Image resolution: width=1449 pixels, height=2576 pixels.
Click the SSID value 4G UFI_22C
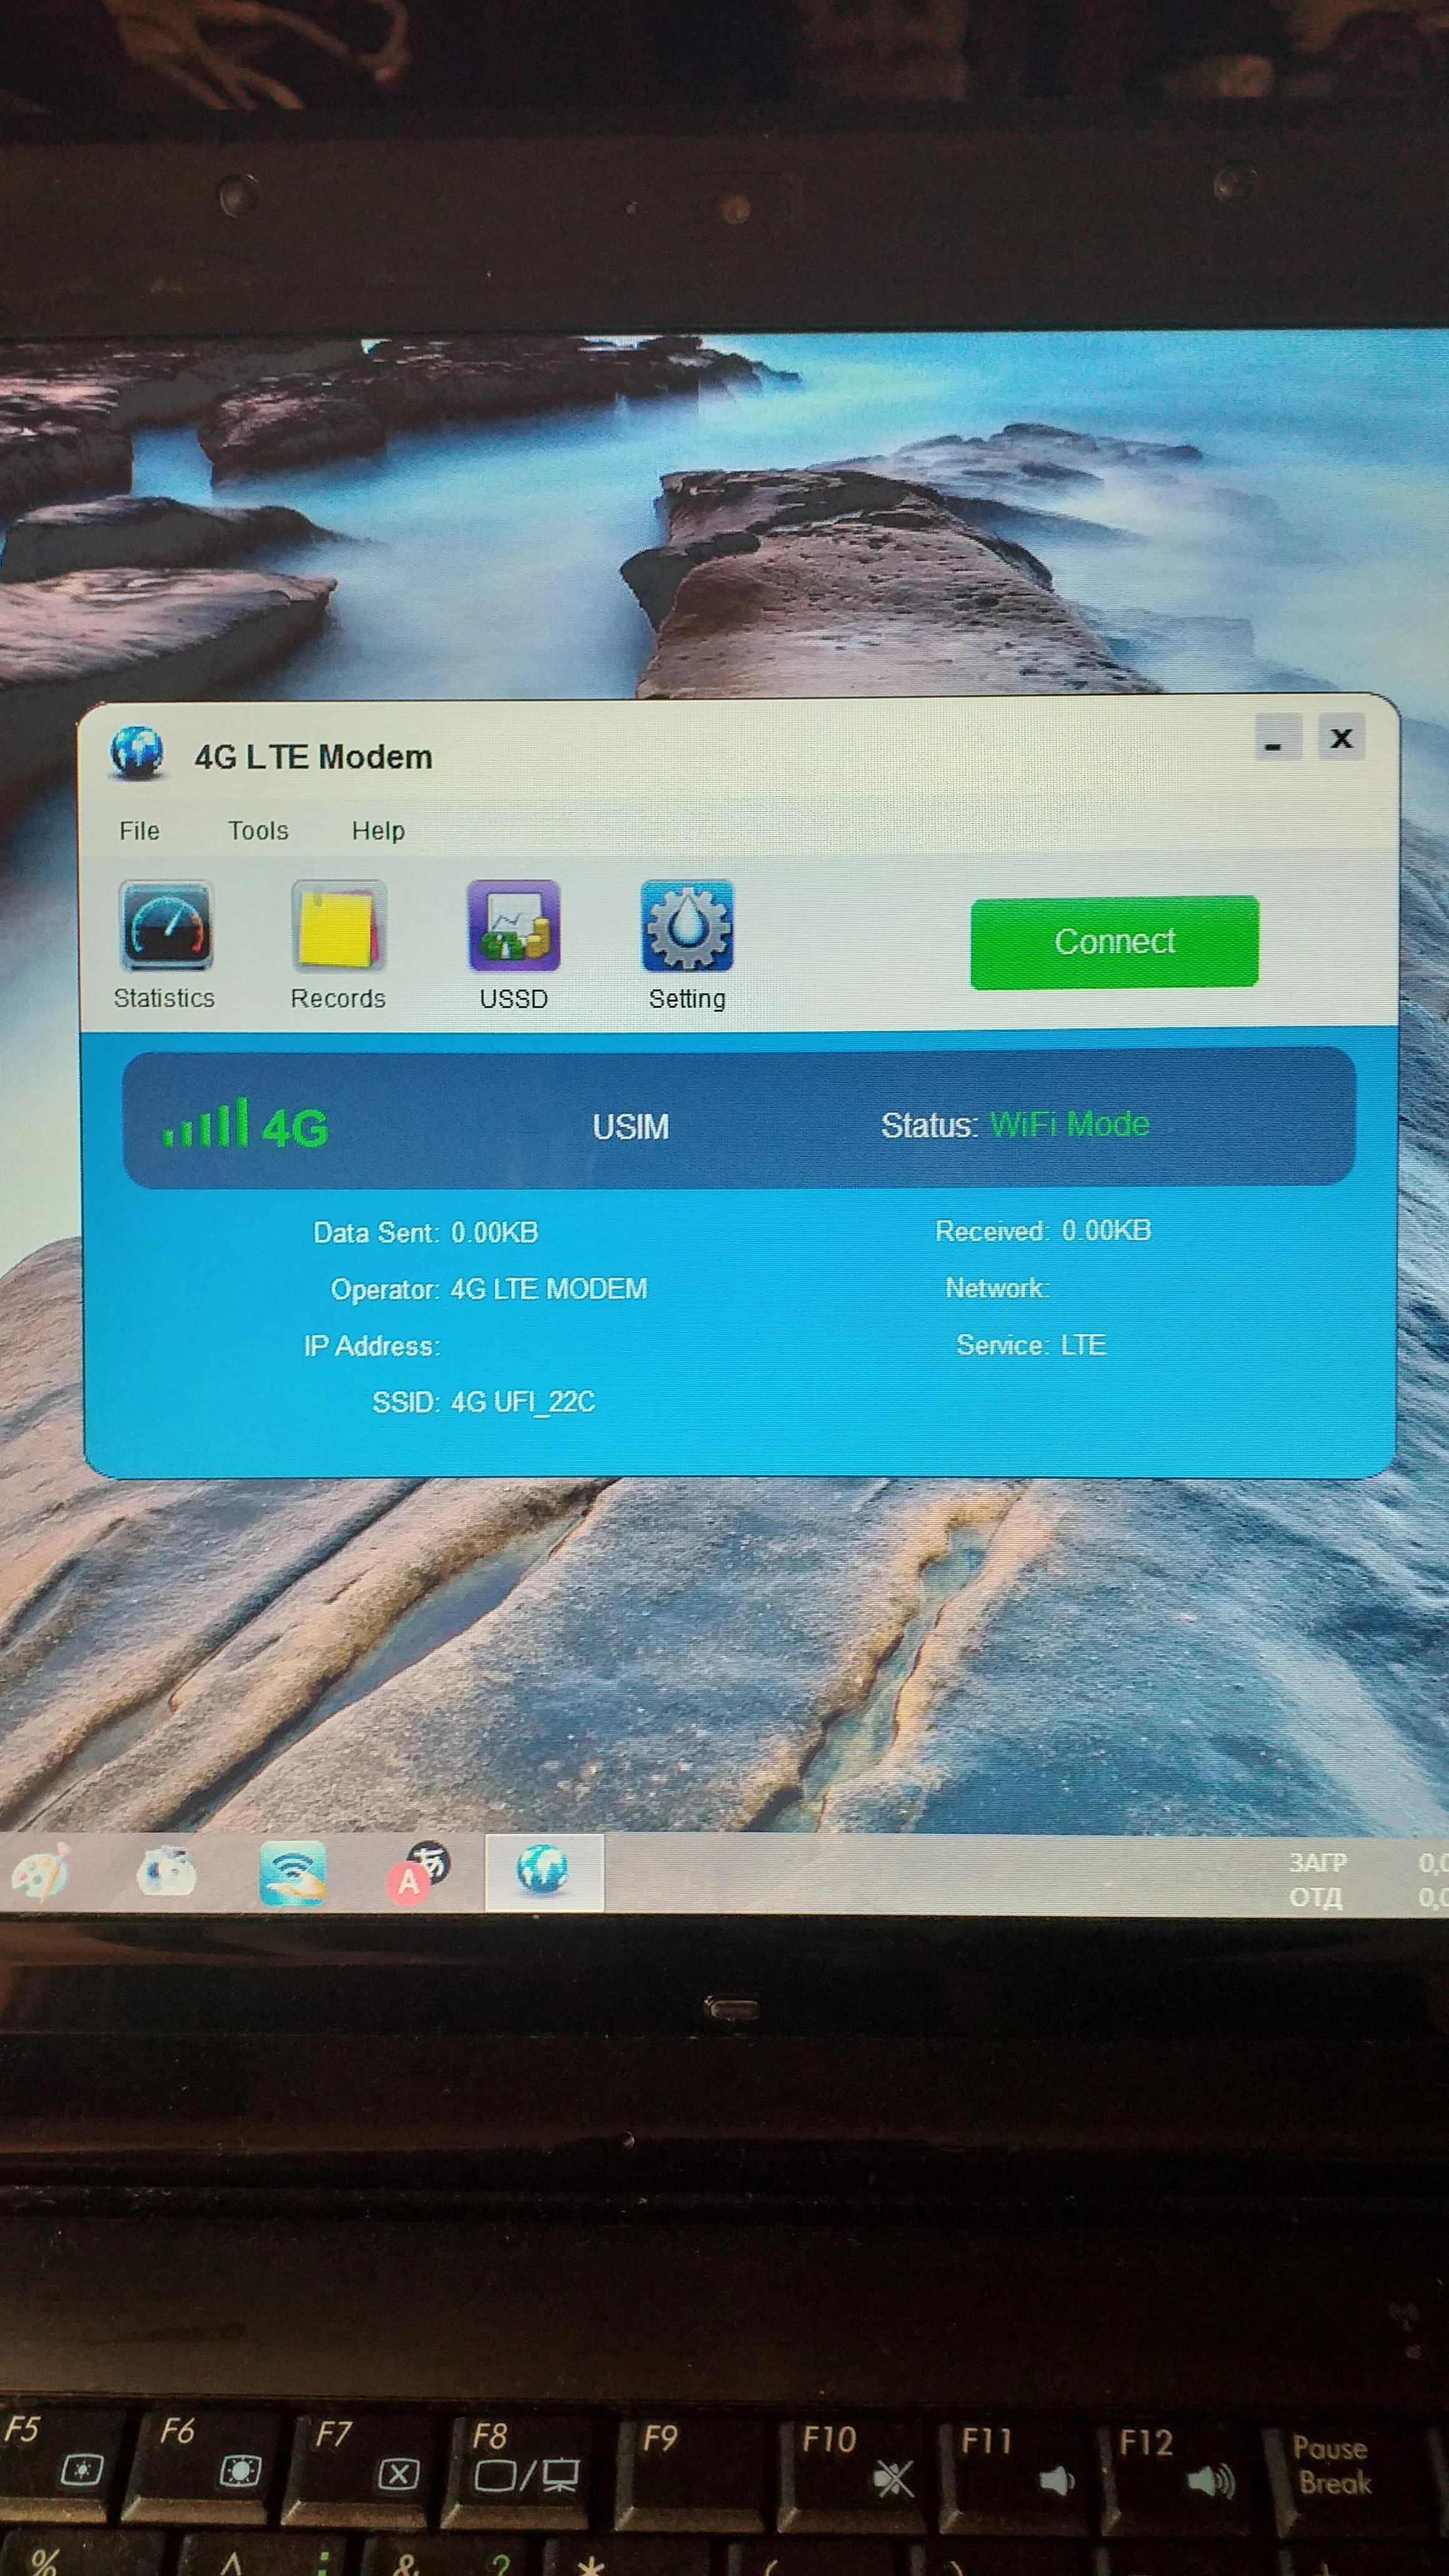coord(522,1402)
